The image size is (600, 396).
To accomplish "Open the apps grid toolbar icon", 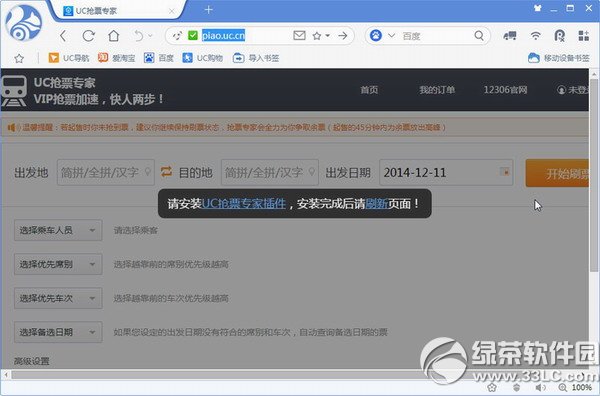I will [584, 36].
